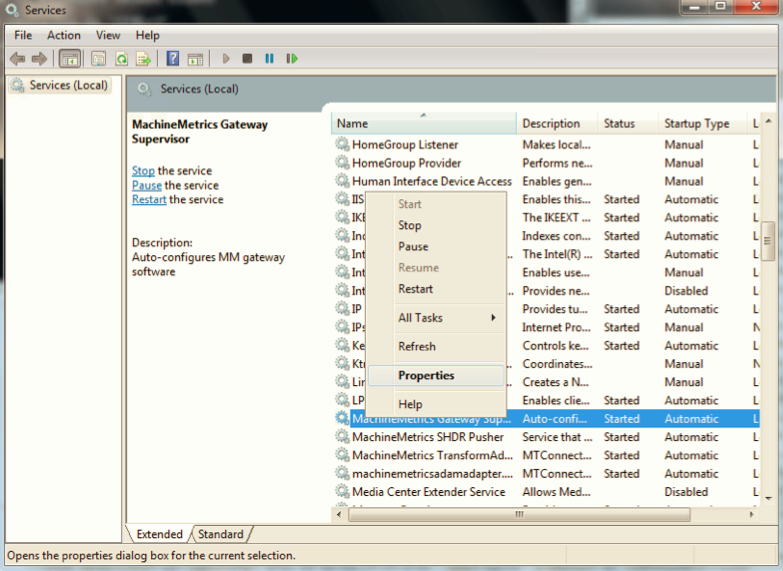Switch to the Standard tab
Screen dimensions: 783x571
220,534
